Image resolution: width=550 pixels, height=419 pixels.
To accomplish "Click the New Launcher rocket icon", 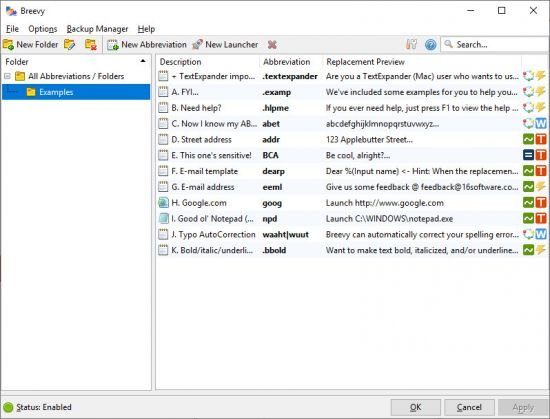I will click(x=197, y=45).
